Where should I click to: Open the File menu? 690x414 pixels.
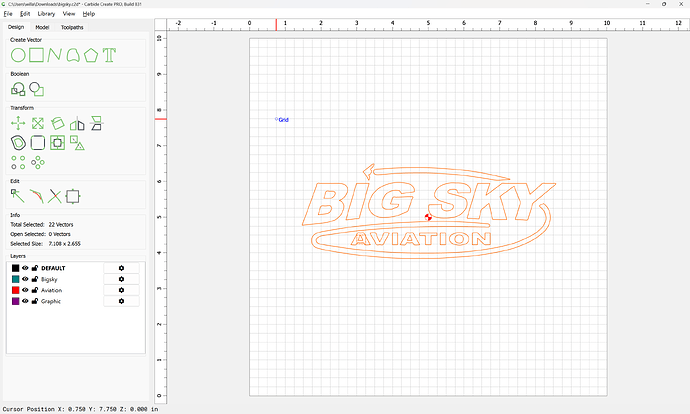[8, 14]
